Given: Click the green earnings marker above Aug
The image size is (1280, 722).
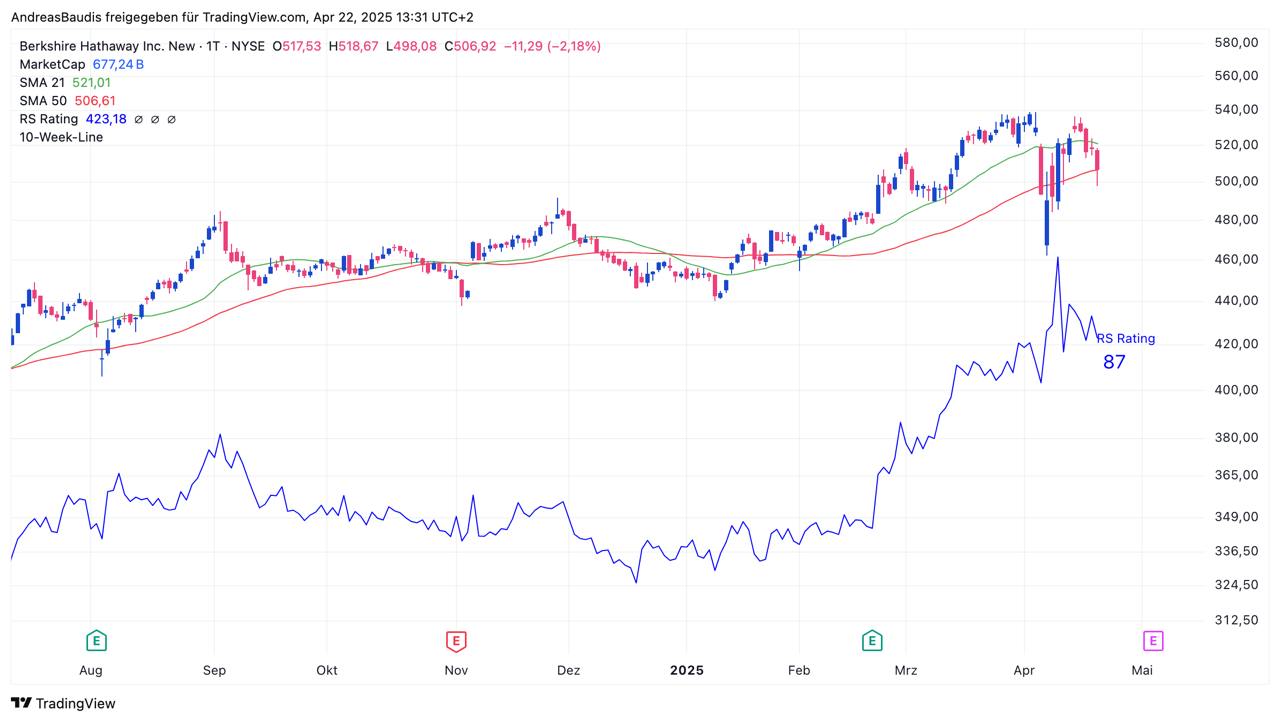Looking at the screenshot, I should (96, 640).
